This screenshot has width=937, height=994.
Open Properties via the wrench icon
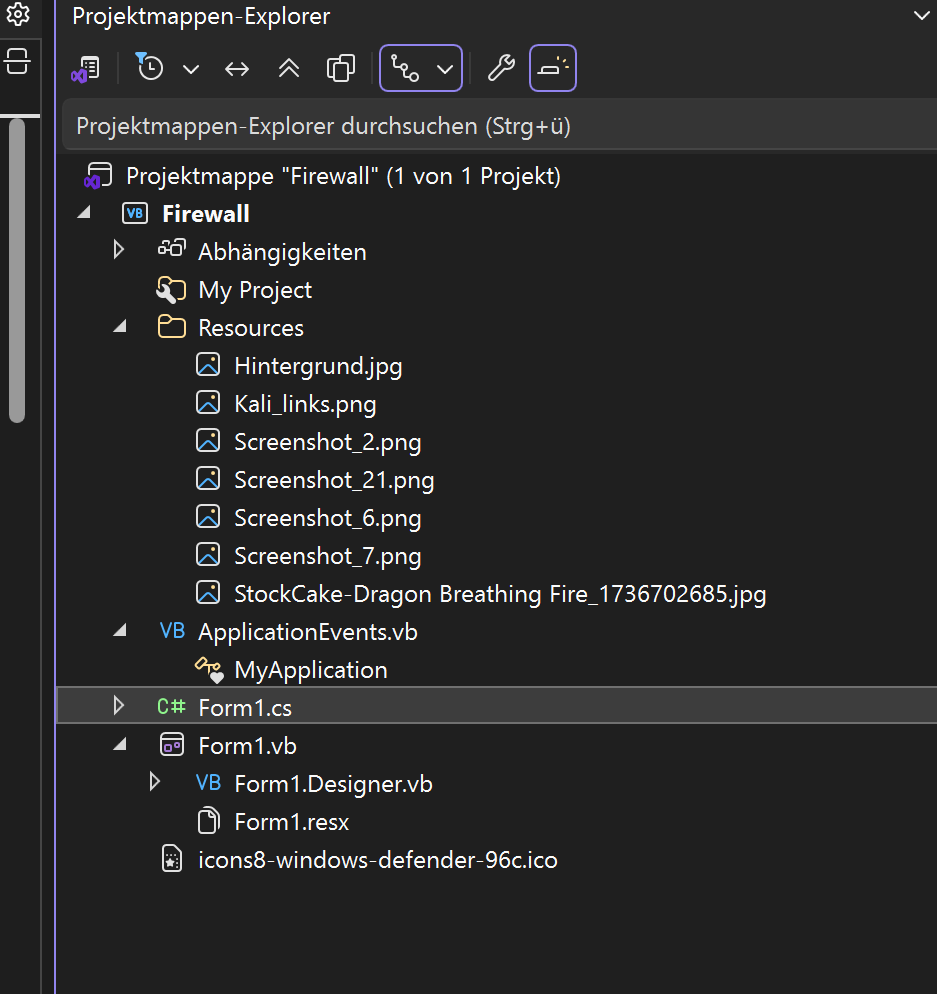click(501, 68)
